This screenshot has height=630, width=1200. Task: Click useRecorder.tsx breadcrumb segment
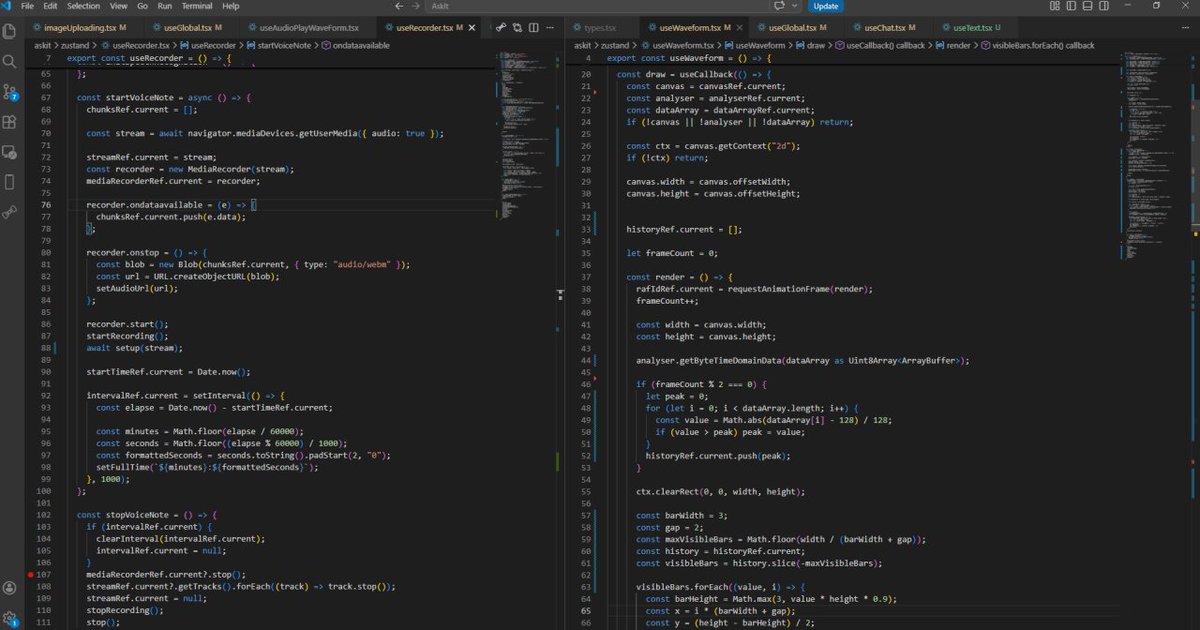[x=137, y=45]
